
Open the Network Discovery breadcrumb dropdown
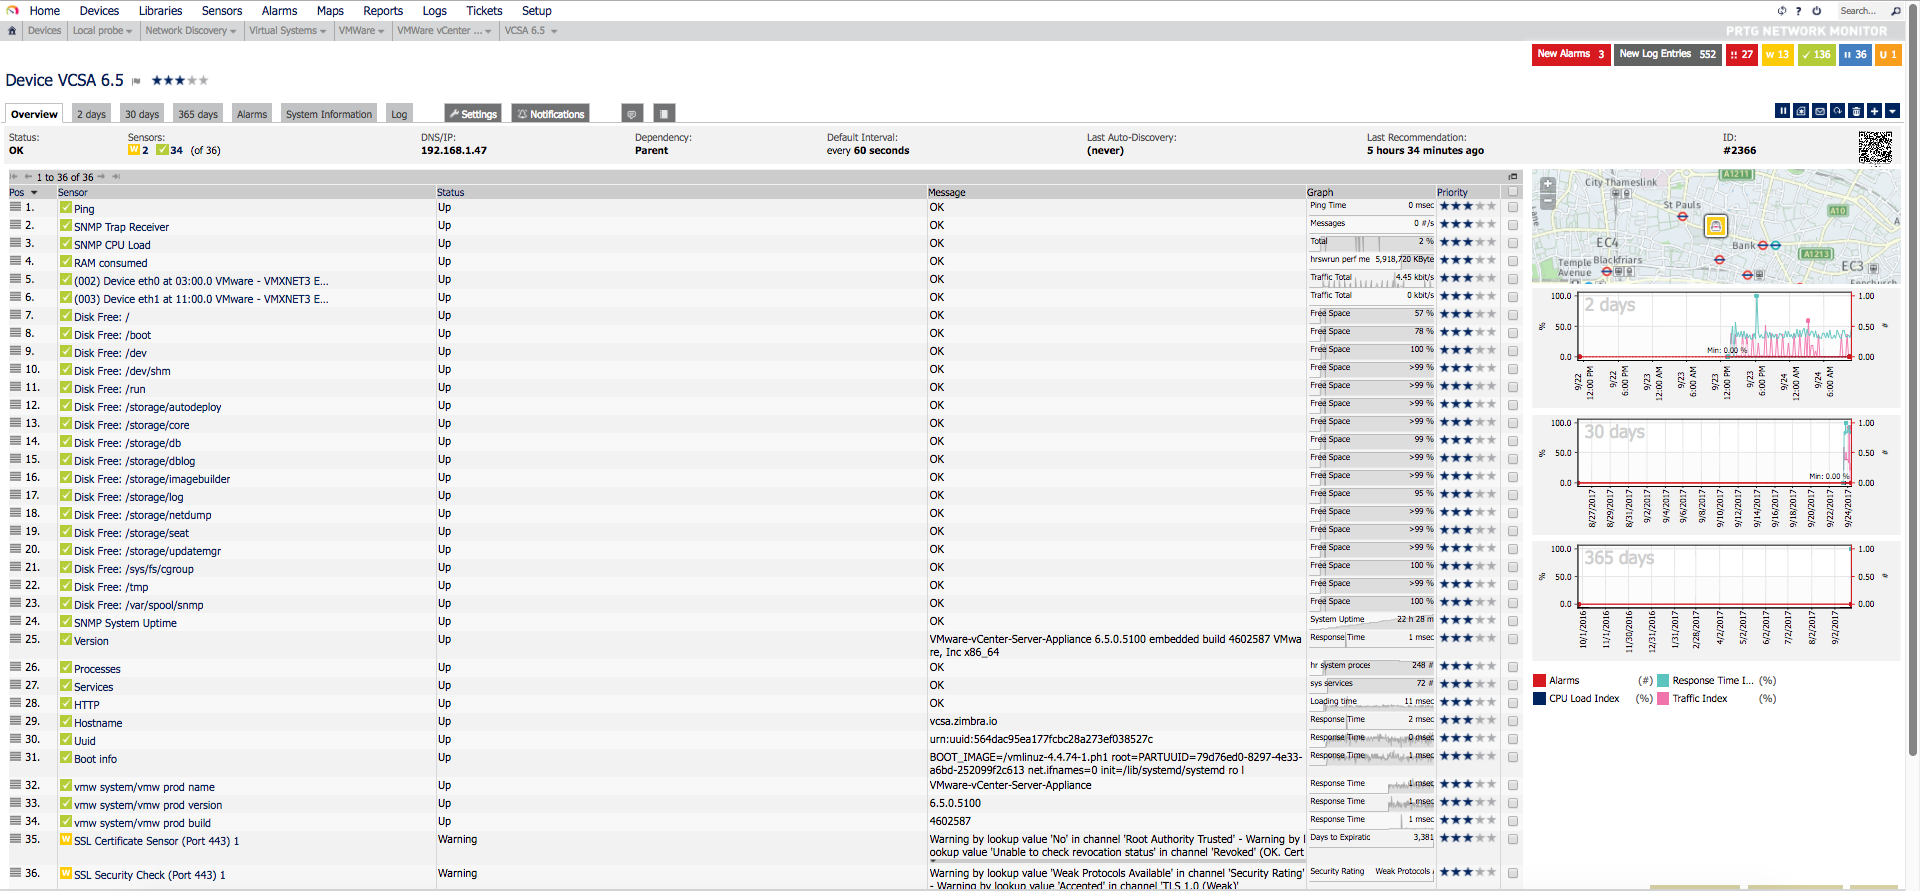tap(191, 31)
